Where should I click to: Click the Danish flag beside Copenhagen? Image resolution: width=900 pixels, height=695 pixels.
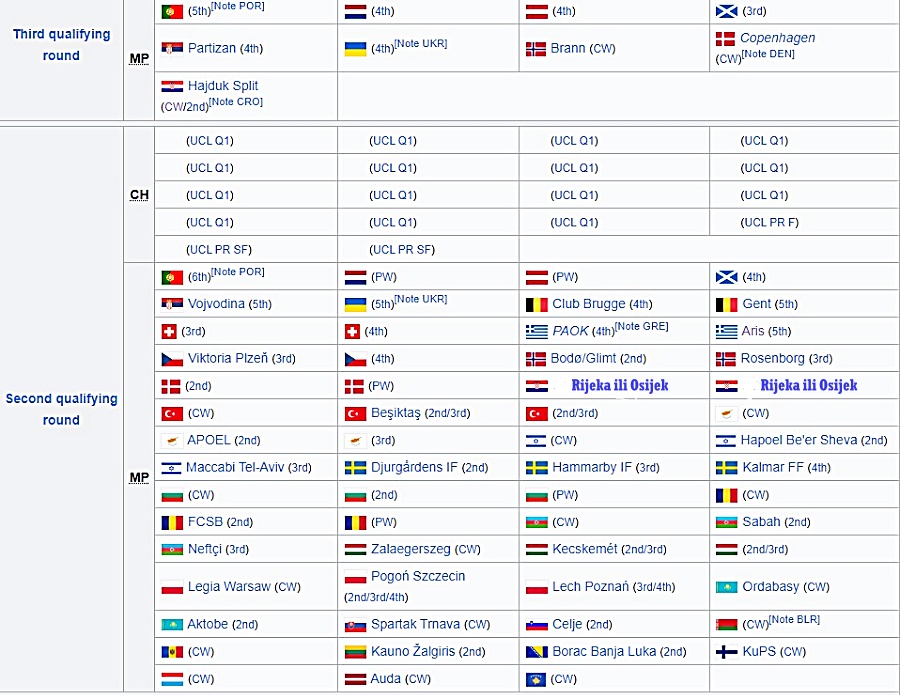tap(726, 38)
